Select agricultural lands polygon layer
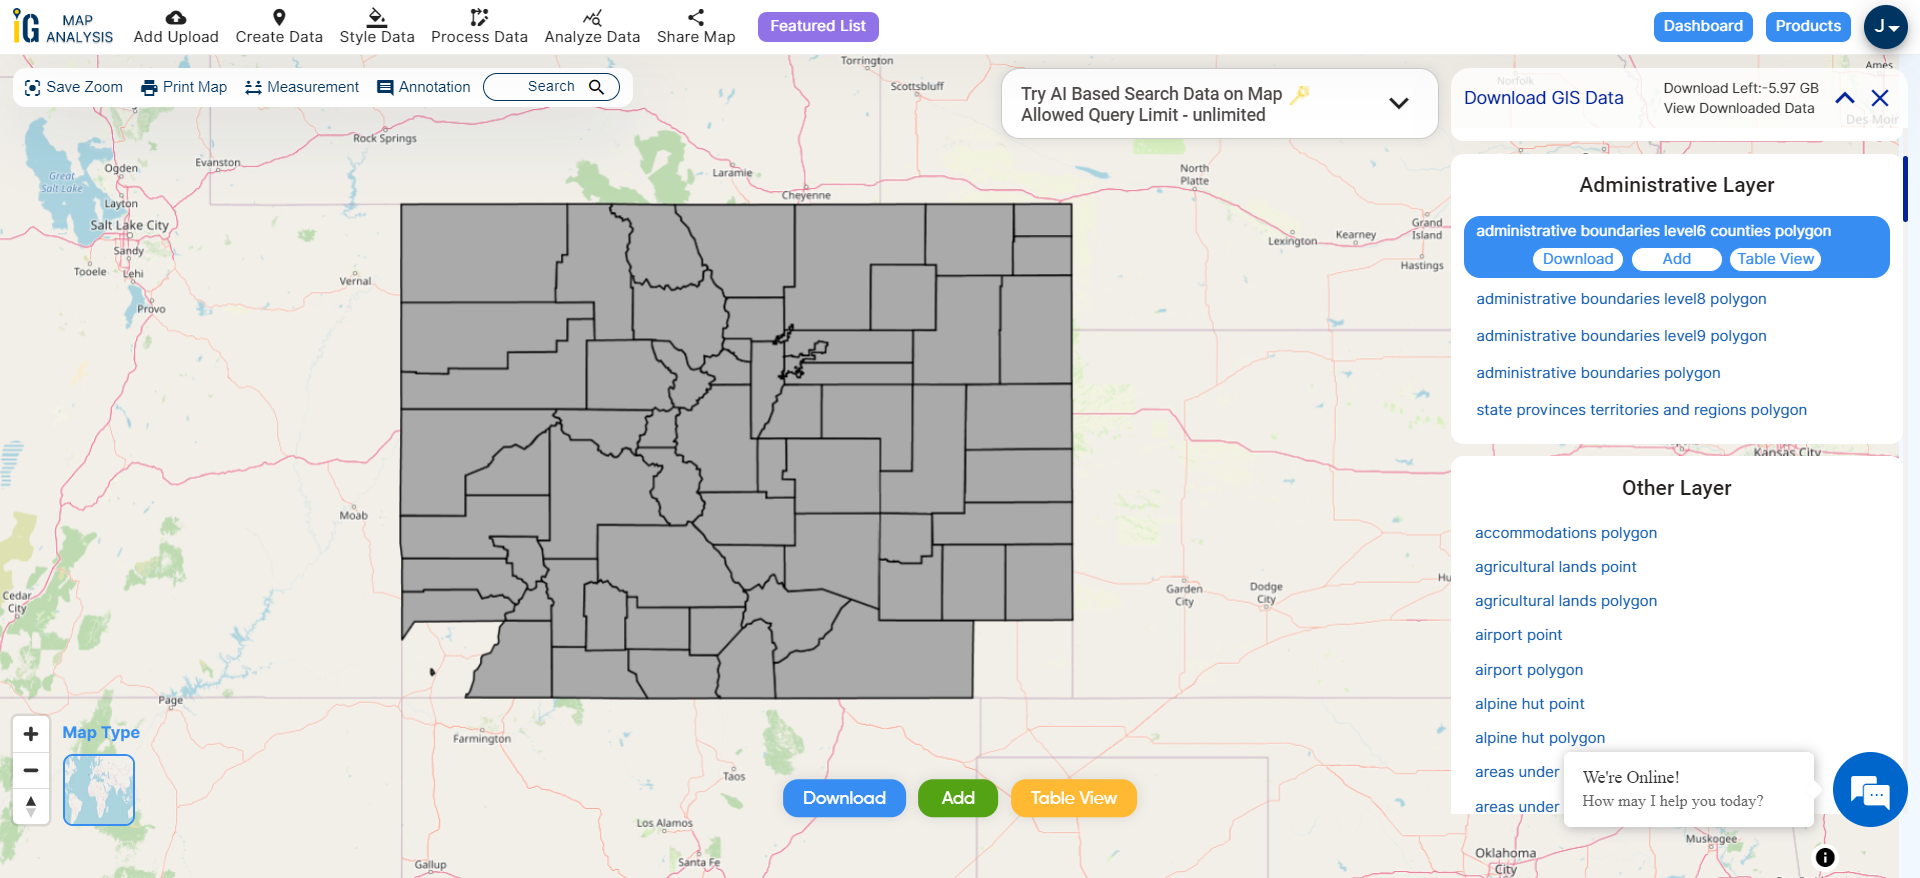This screenshot has width=1920, height=878. coord(1566,601)
